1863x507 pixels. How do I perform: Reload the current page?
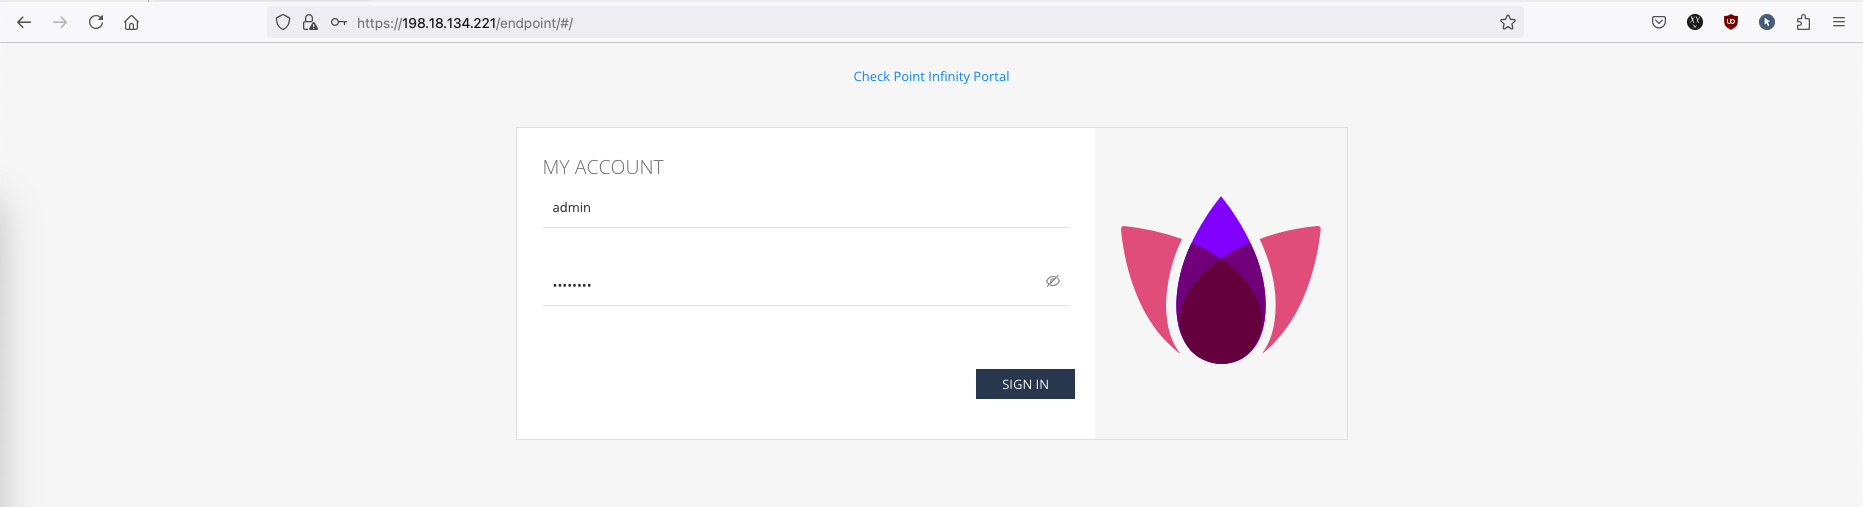(96, 22)
